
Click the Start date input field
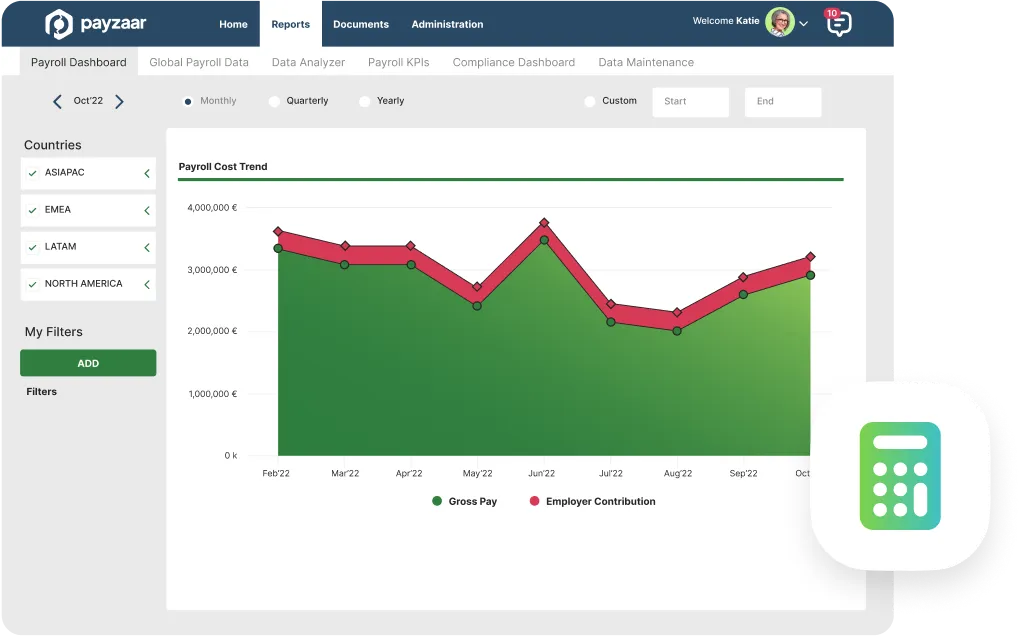[690, 101]
